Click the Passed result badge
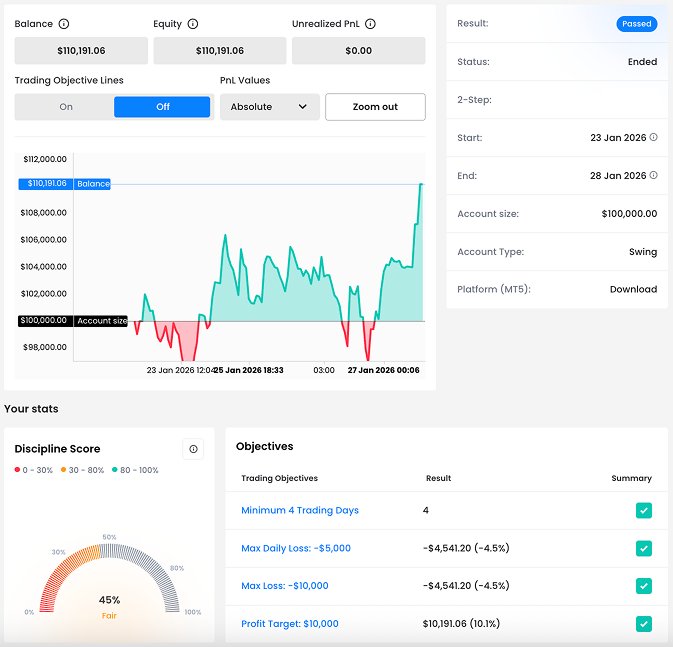Screen dimensions: 673x647 (x=636, y=24)
